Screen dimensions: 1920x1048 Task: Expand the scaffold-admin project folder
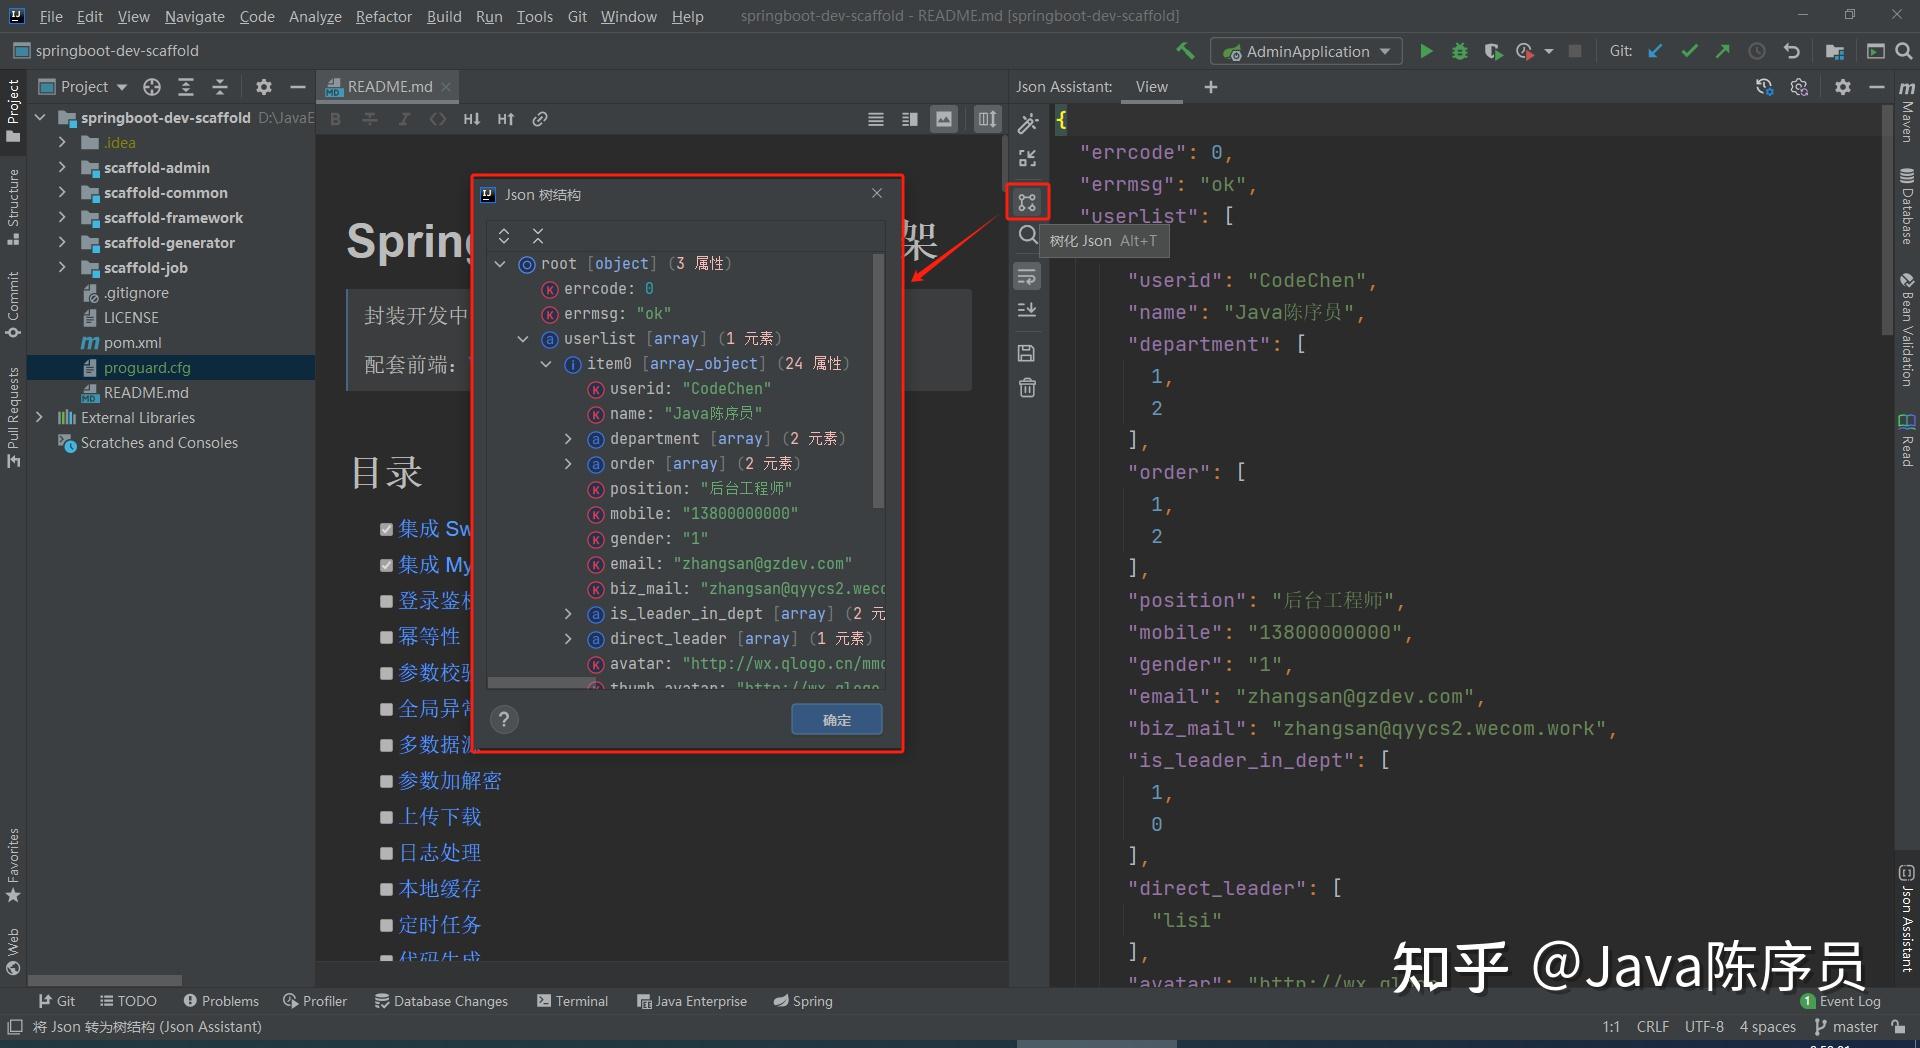click(x=62, y=167)
